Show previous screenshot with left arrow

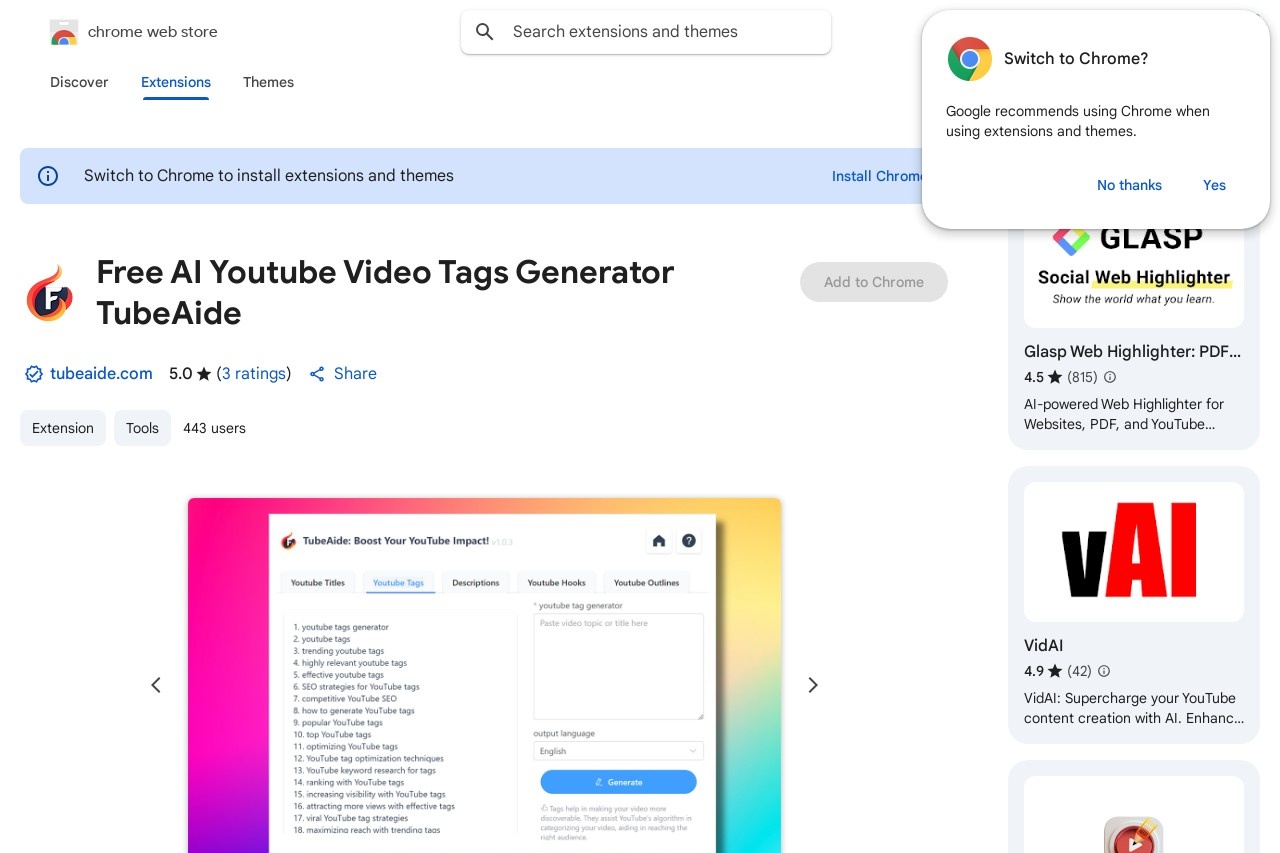(x=156, y=685)
